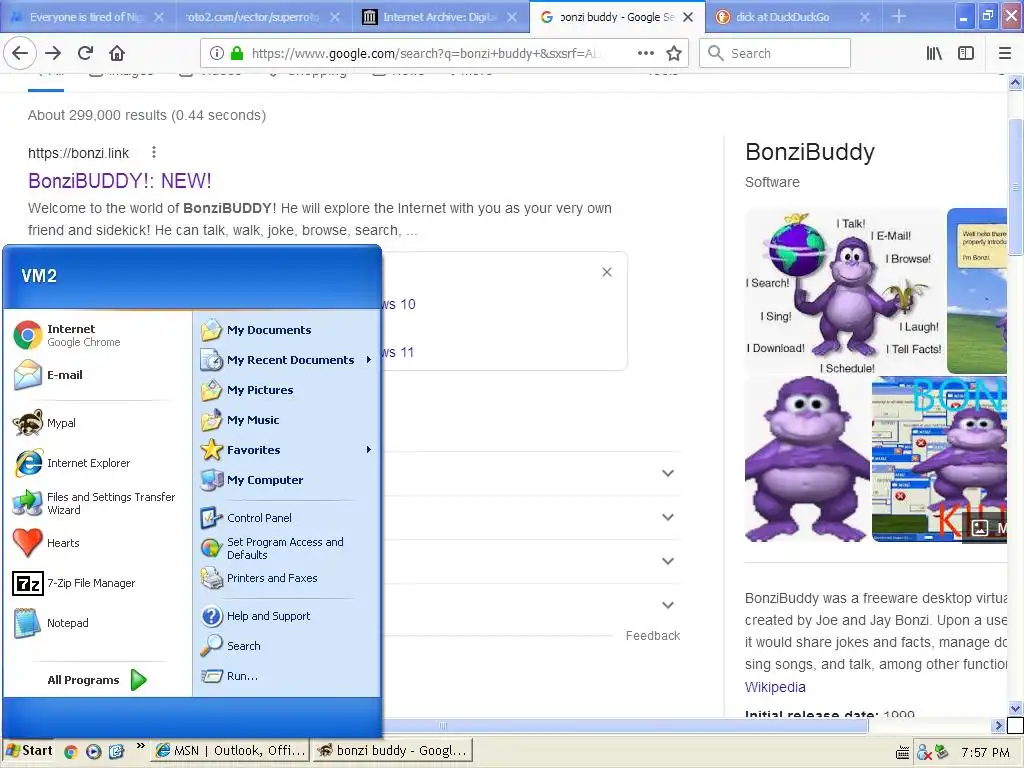Open My Computer
This screenshot has height=768, width=1024.
pos(252,480)
